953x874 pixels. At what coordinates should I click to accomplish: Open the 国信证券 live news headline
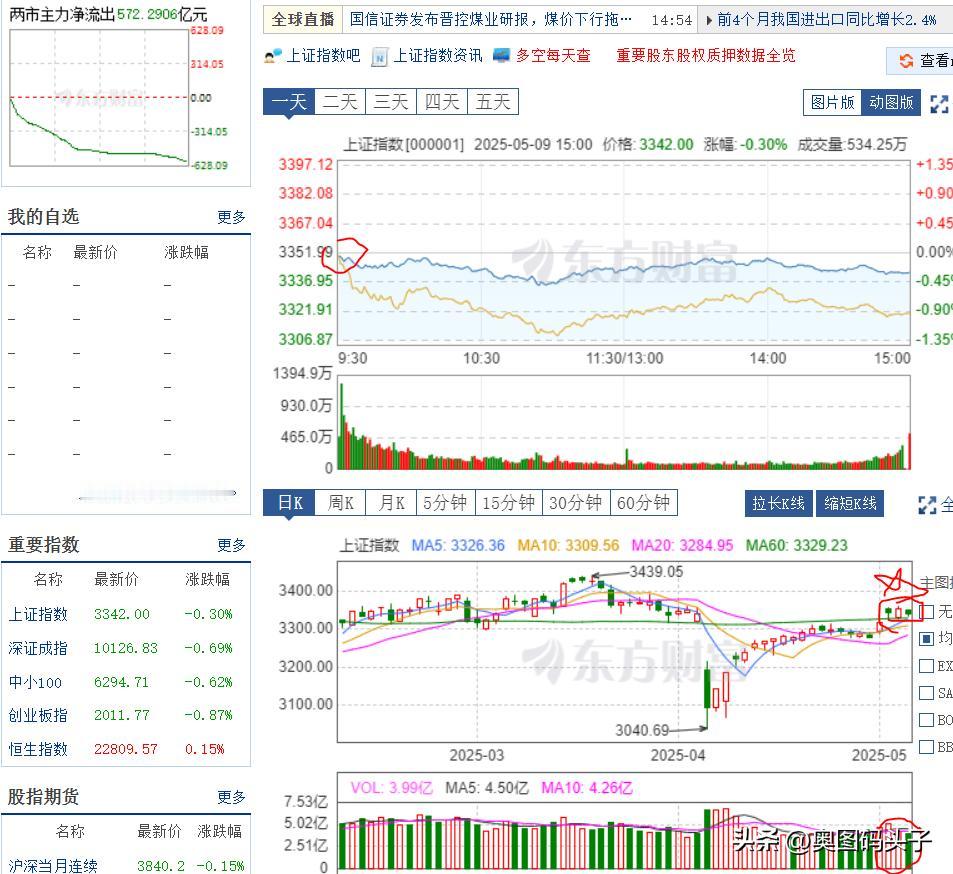click(490, 20)
